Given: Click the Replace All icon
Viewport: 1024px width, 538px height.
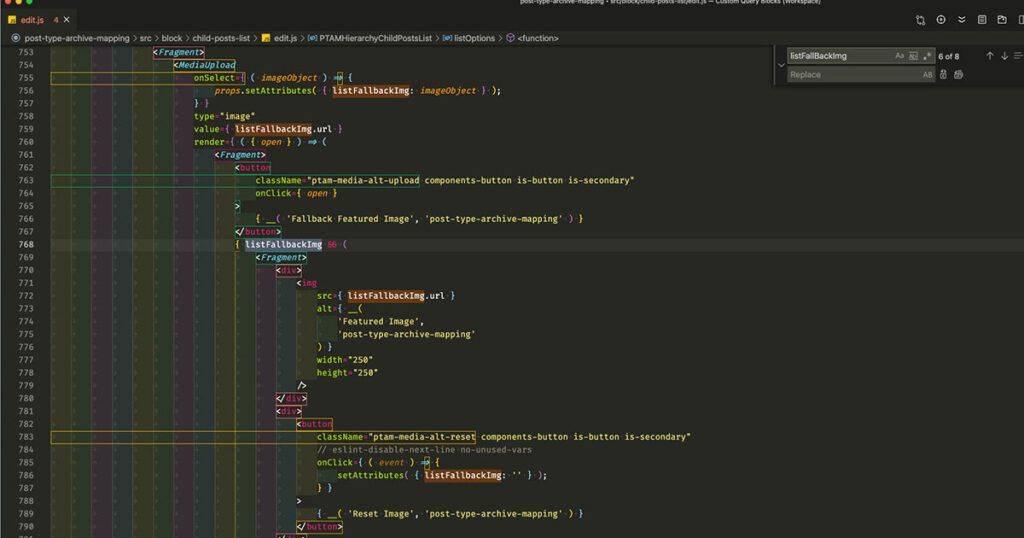Looking at the screenshot, I should coord(958,74).
